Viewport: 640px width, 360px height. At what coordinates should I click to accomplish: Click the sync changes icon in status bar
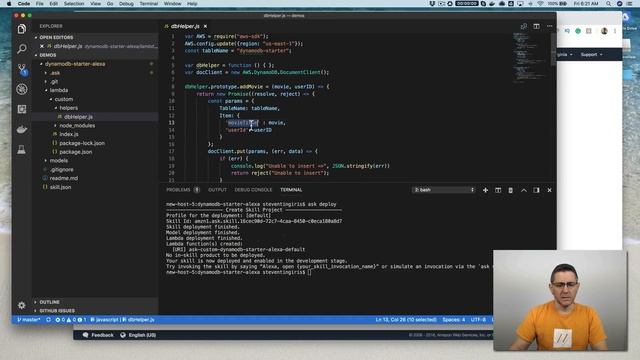pos(48,320)
